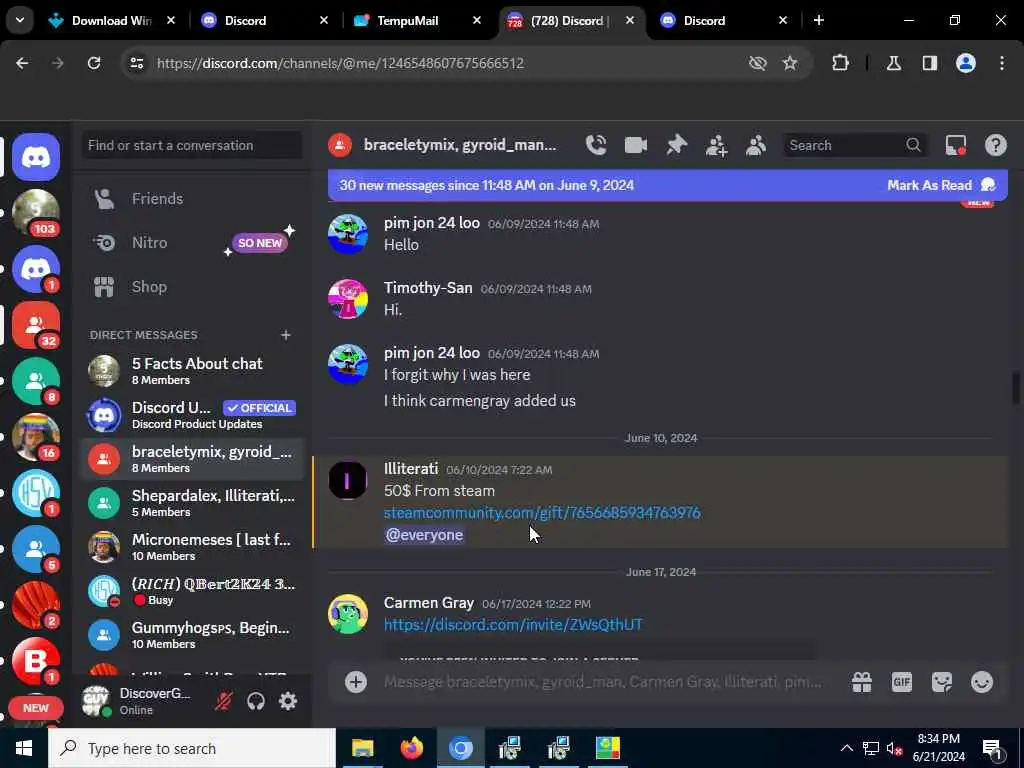Switch to Download Win browser tab
Screen dimensions: 1024x768
(111, 20)
